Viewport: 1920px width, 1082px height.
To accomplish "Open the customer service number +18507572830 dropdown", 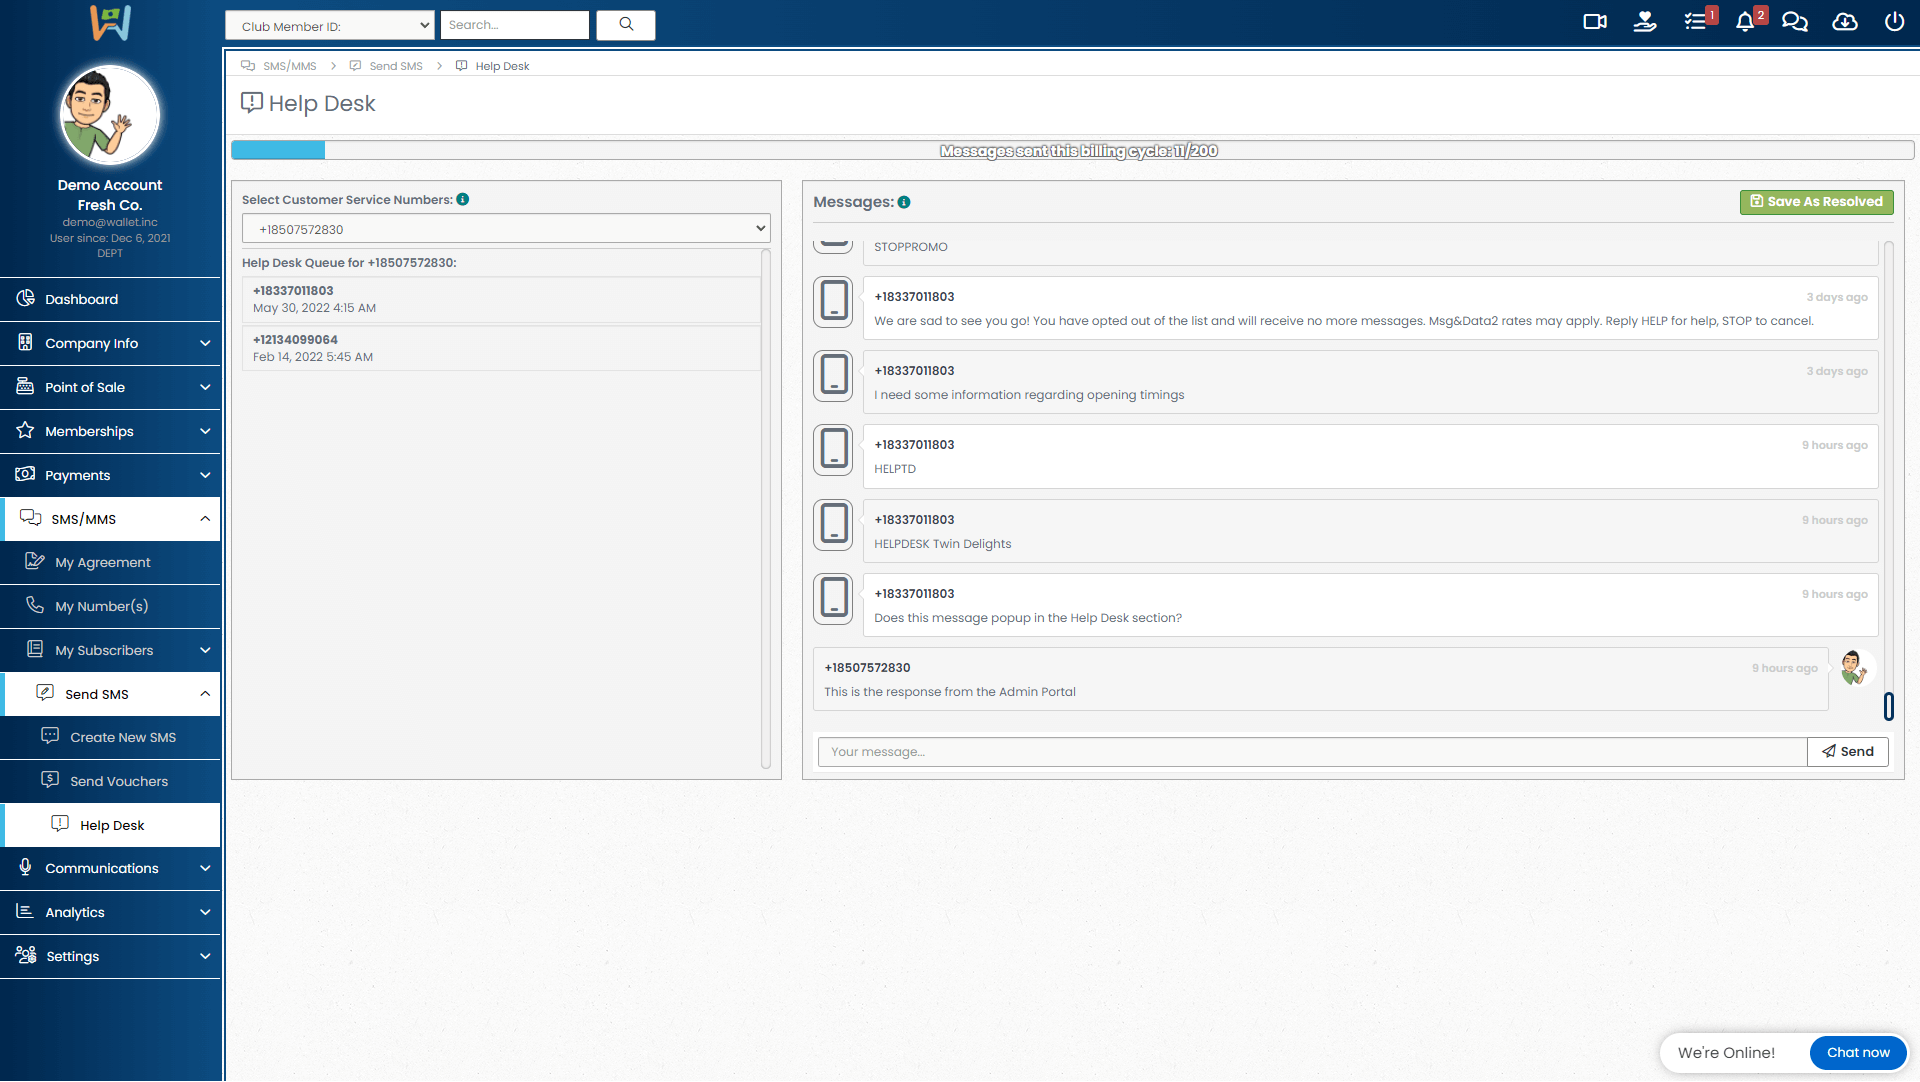I will tap(506, 229).
